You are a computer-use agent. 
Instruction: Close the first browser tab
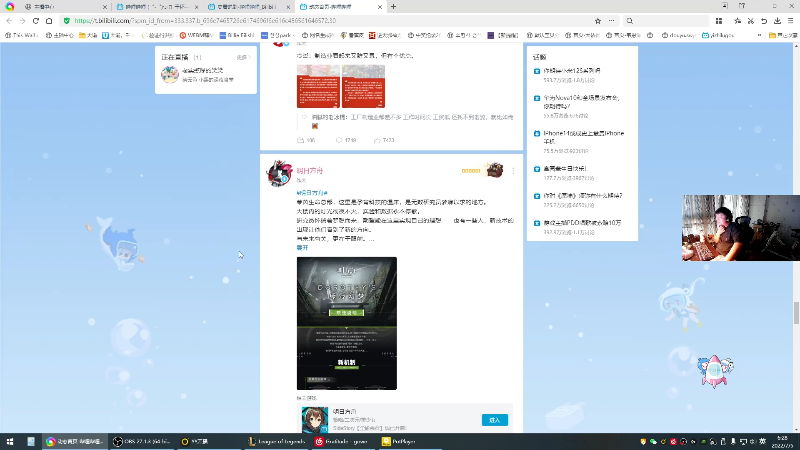pos(105,7)
